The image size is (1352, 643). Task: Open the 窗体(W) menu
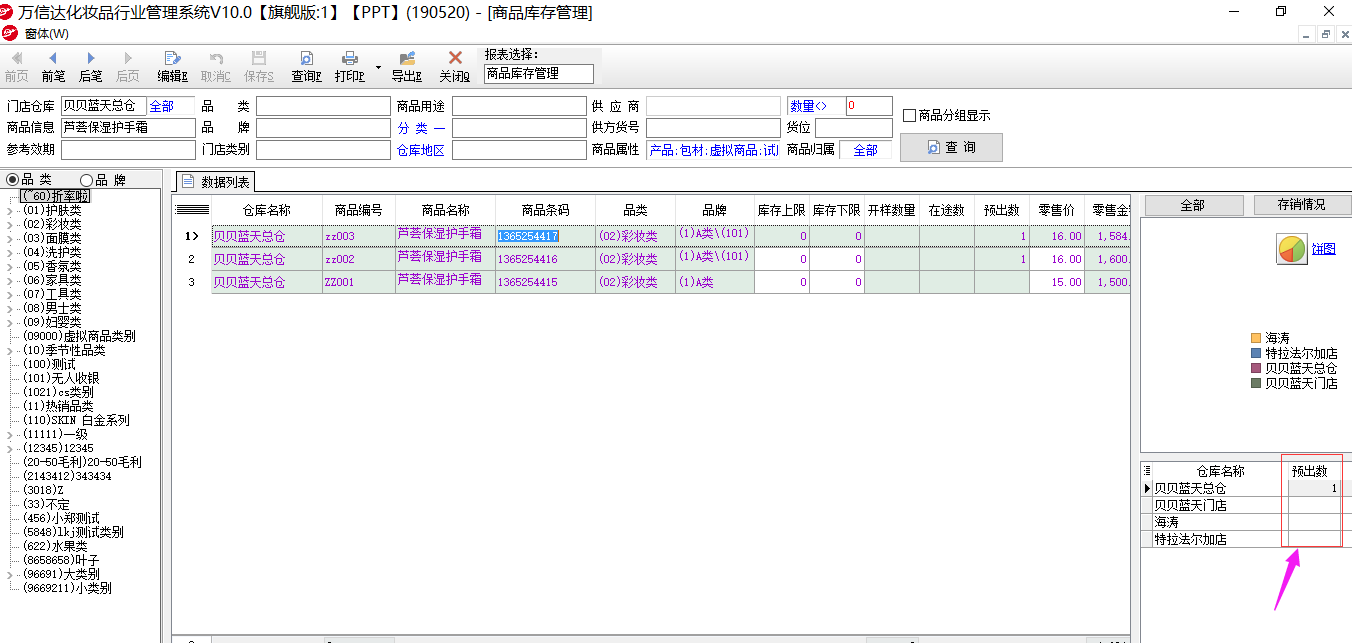click(x=46, y=34)
